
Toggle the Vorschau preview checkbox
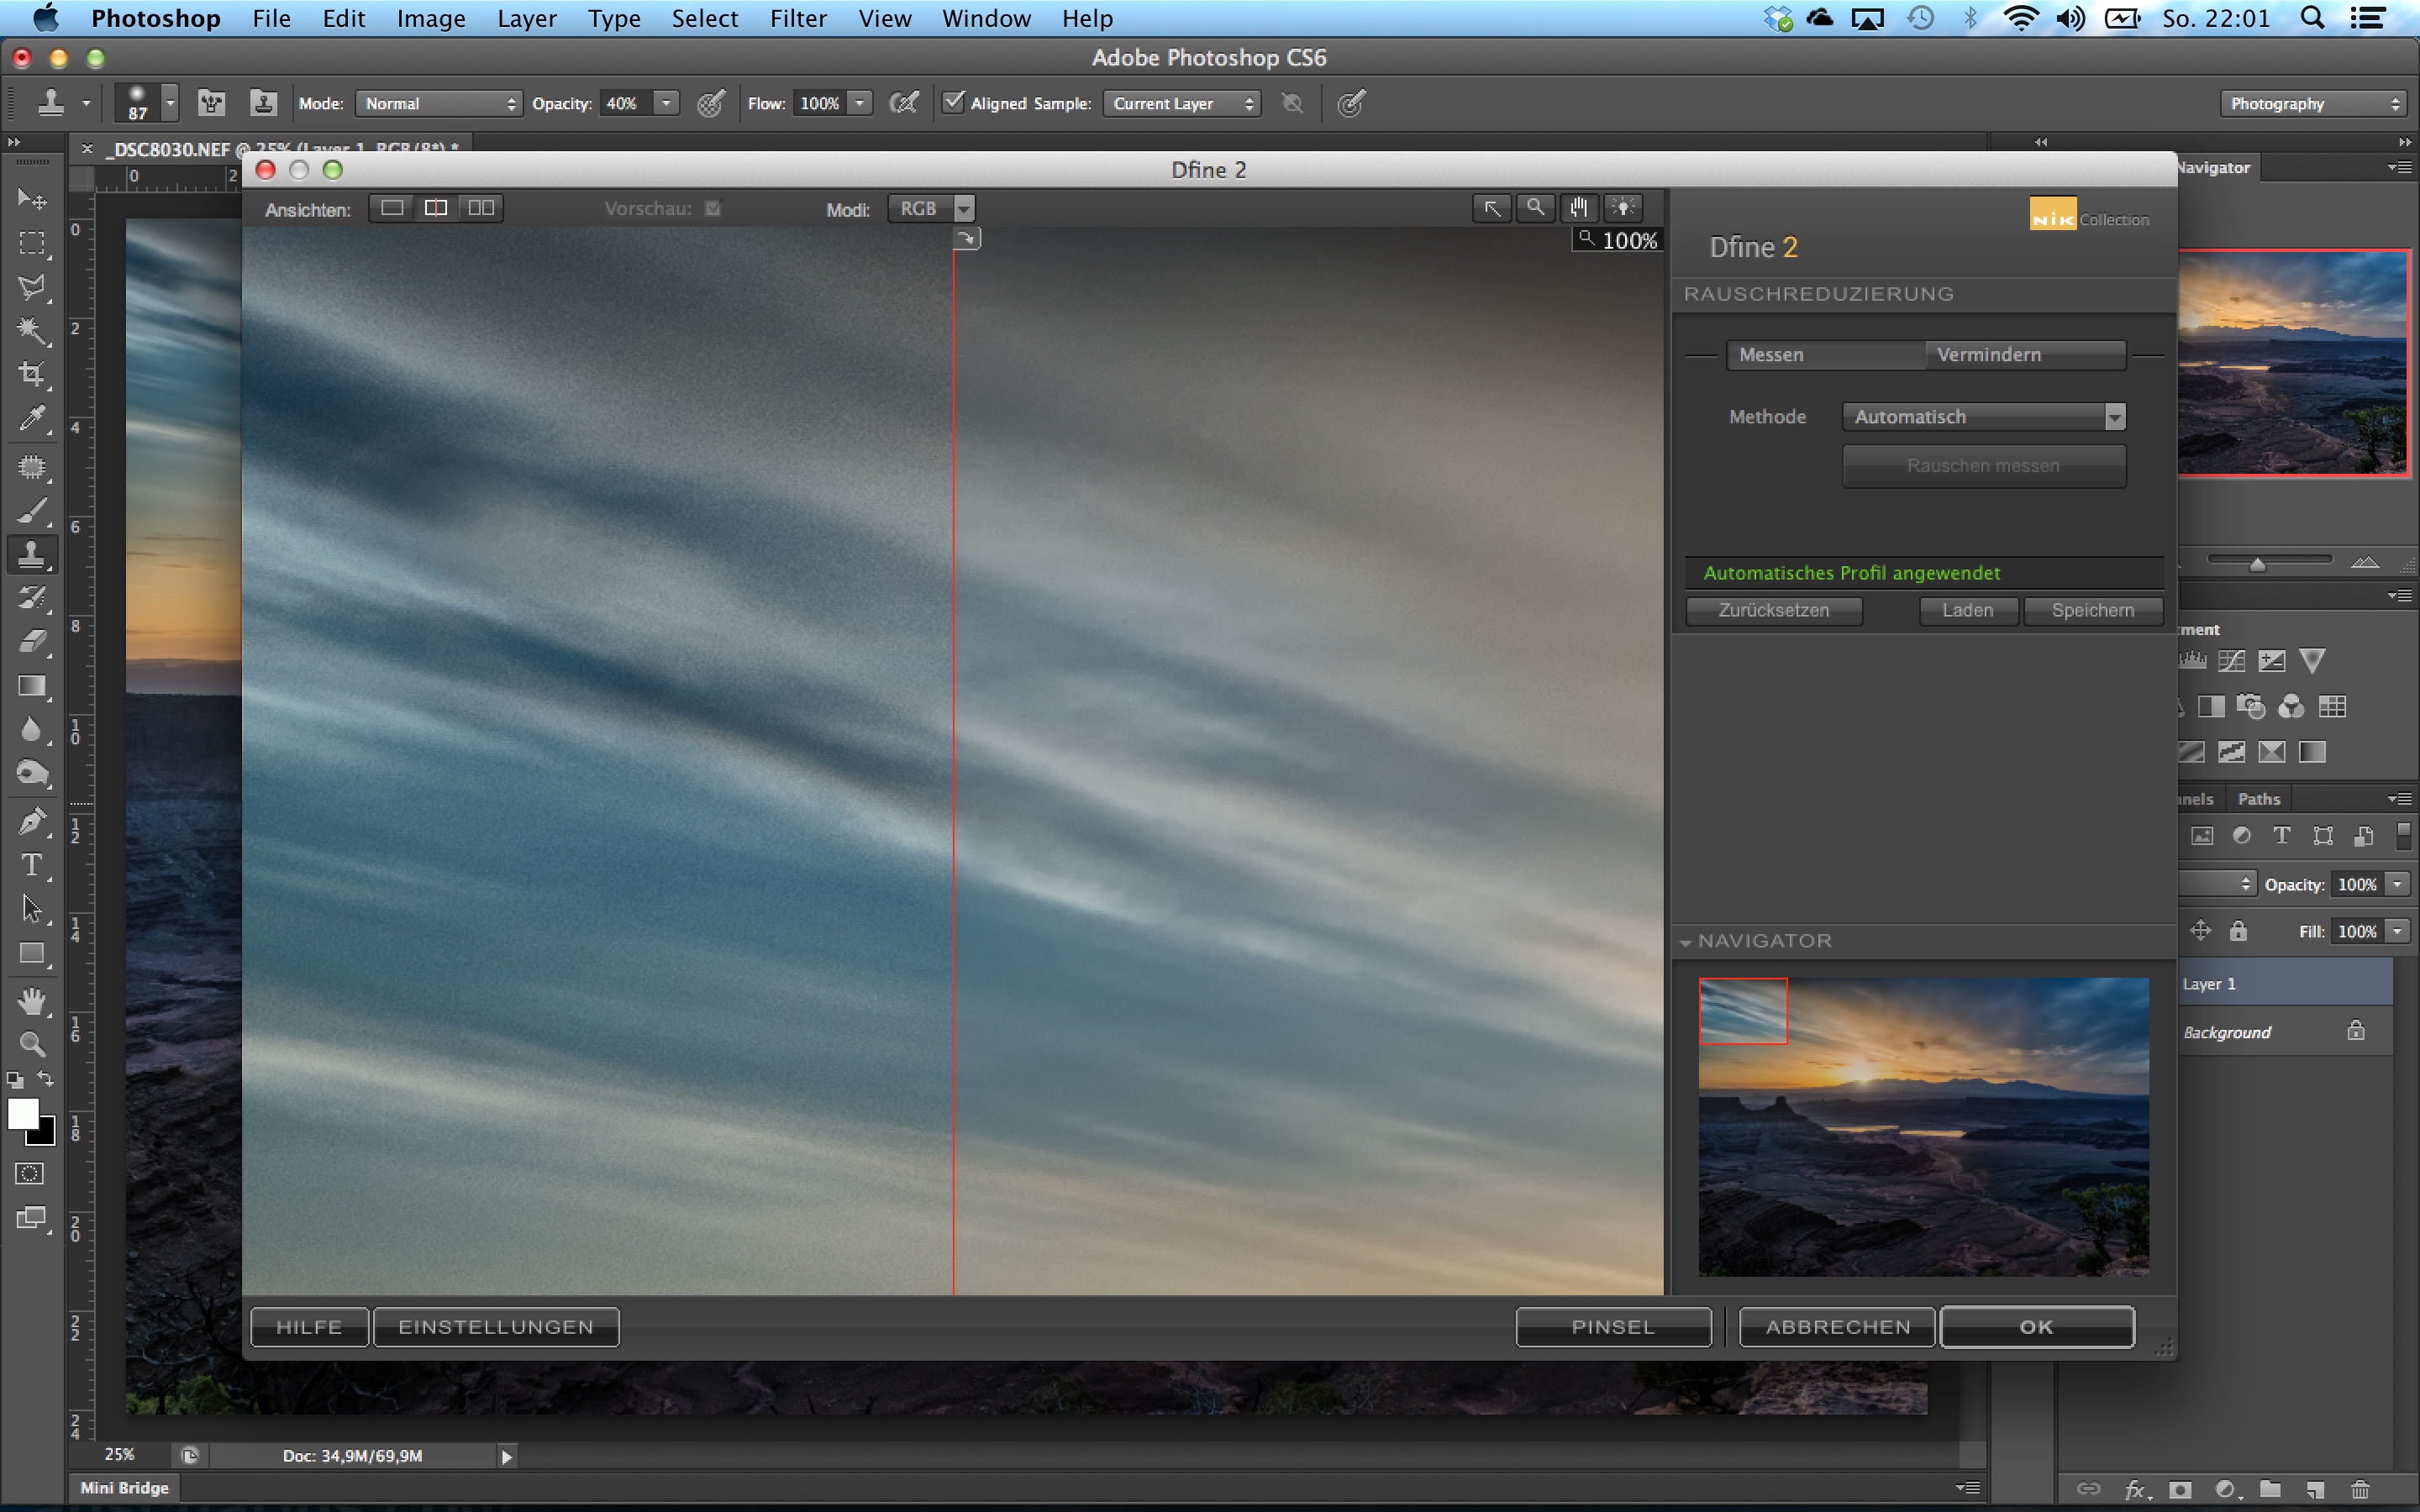click(712, 208)
